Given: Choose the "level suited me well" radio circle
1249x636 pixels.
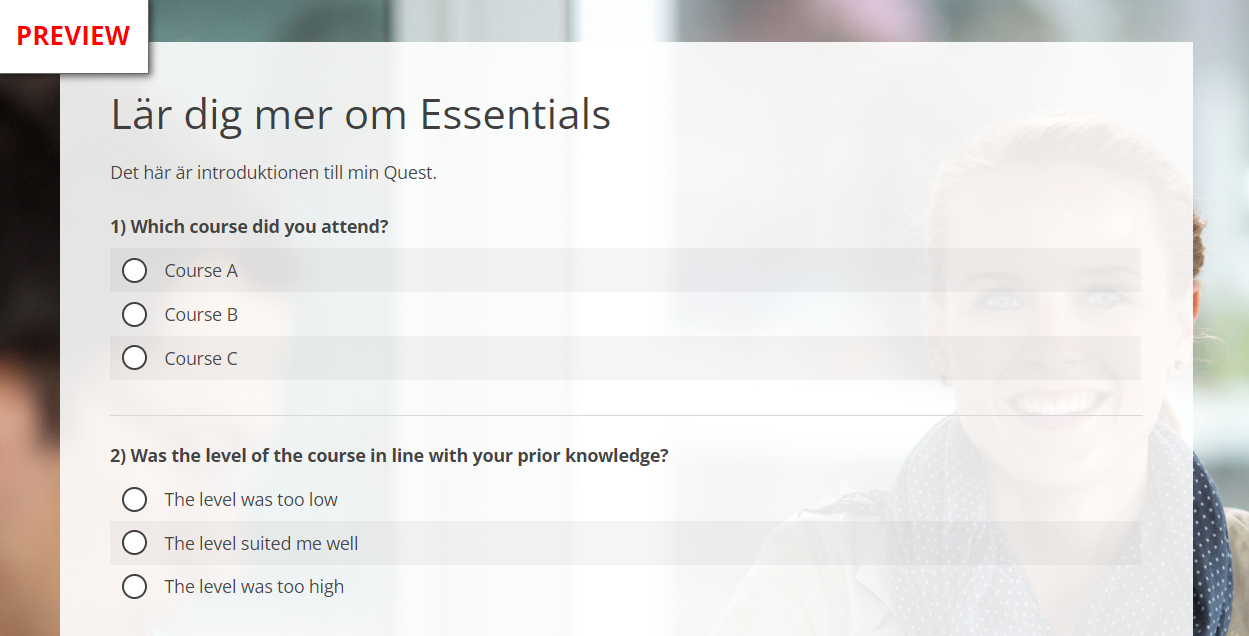Looking at the screenshot, I should (x=134, y=543).
